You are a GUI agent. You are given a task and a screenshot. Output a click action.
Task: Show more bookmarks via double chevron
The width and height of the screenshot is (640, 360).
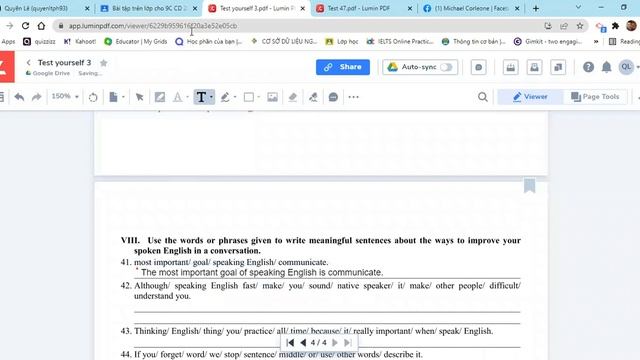tap(596, 41)
